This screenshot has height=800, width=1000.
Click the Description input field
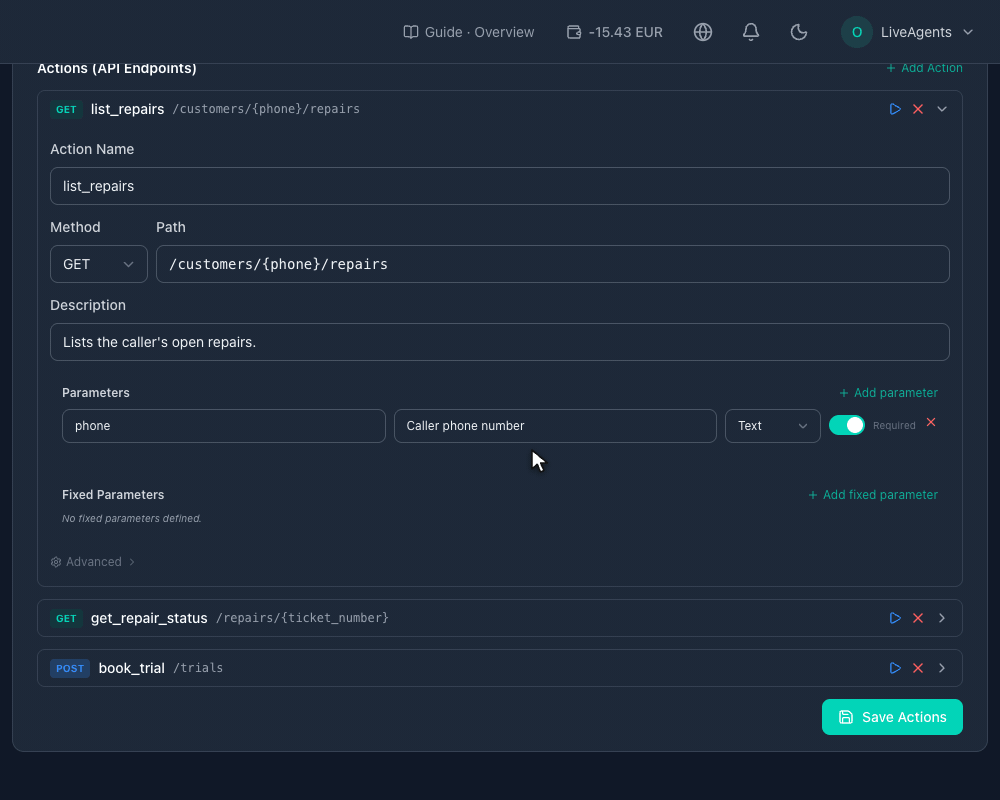499,342
